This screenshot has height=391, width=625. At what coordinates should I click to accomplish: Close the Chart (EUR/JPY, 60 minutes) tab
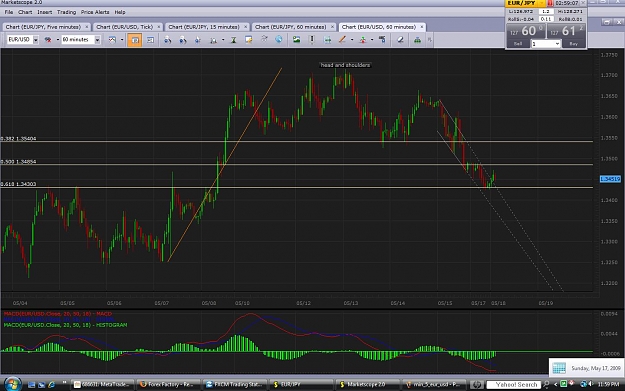click(332, 27)
